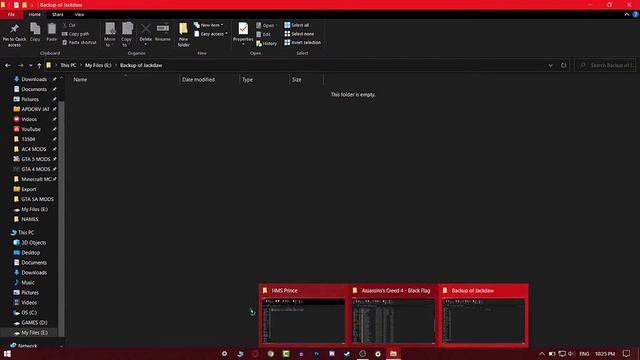This screenshot has height=360, width=640.
Task: Switch to Assassin's Creed 4 - Black Flag thumbnail
Action: 393,315
